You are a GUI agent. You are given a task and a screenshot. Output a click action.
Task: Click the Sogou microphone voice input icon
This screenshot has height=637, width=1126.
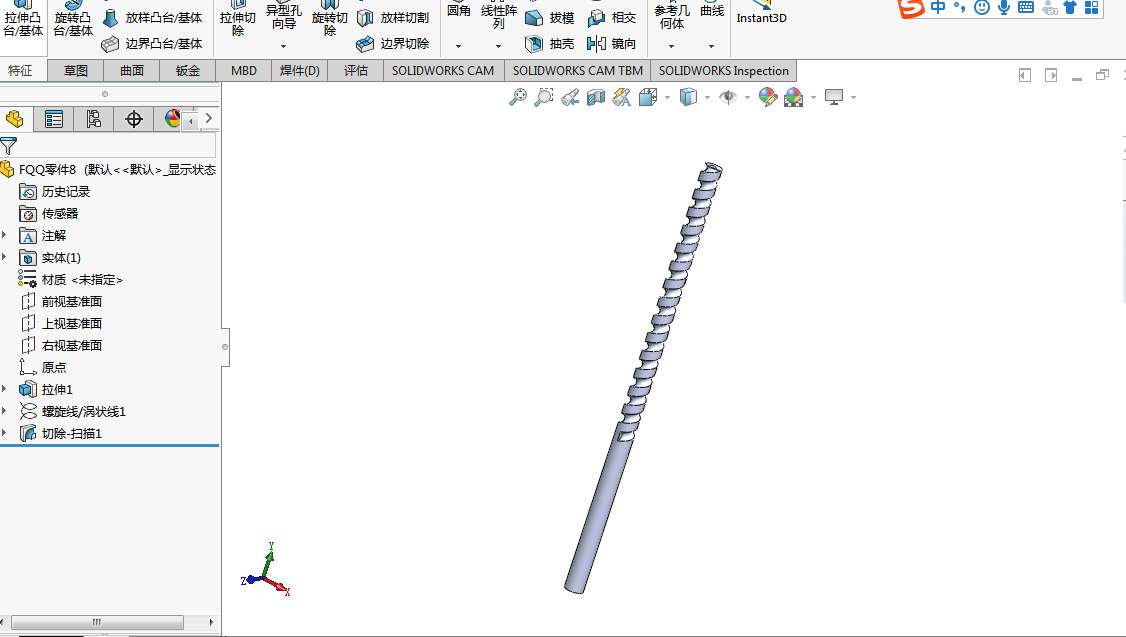coord(1004,8)
